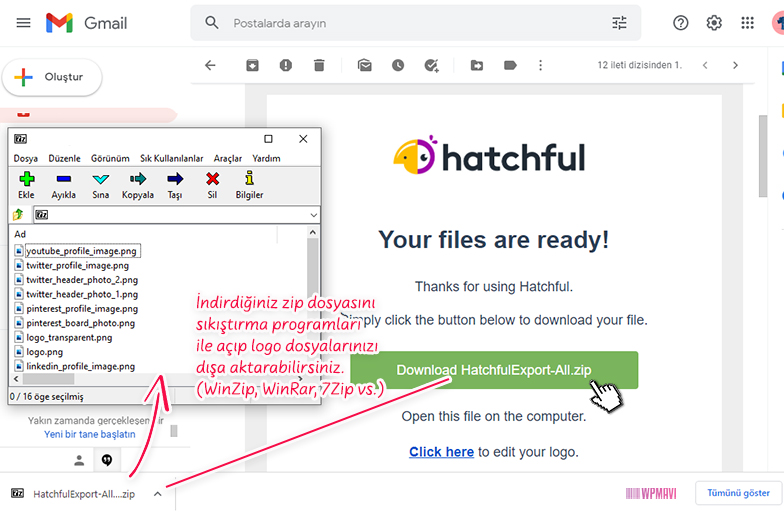Viewport: 784px width, 515px height.
Task: Mark email as unread
Action: [364, 65]
